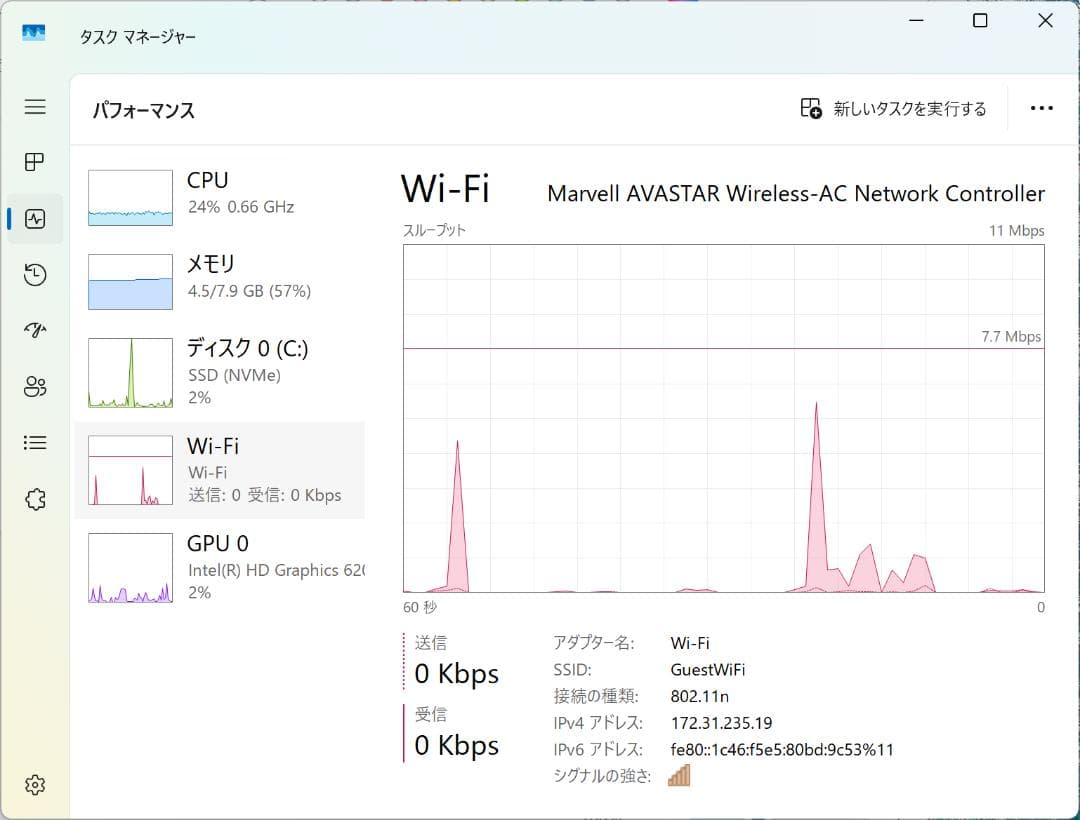
Task: Open Task Manager settings gear
Action: (x=35, y=785)
